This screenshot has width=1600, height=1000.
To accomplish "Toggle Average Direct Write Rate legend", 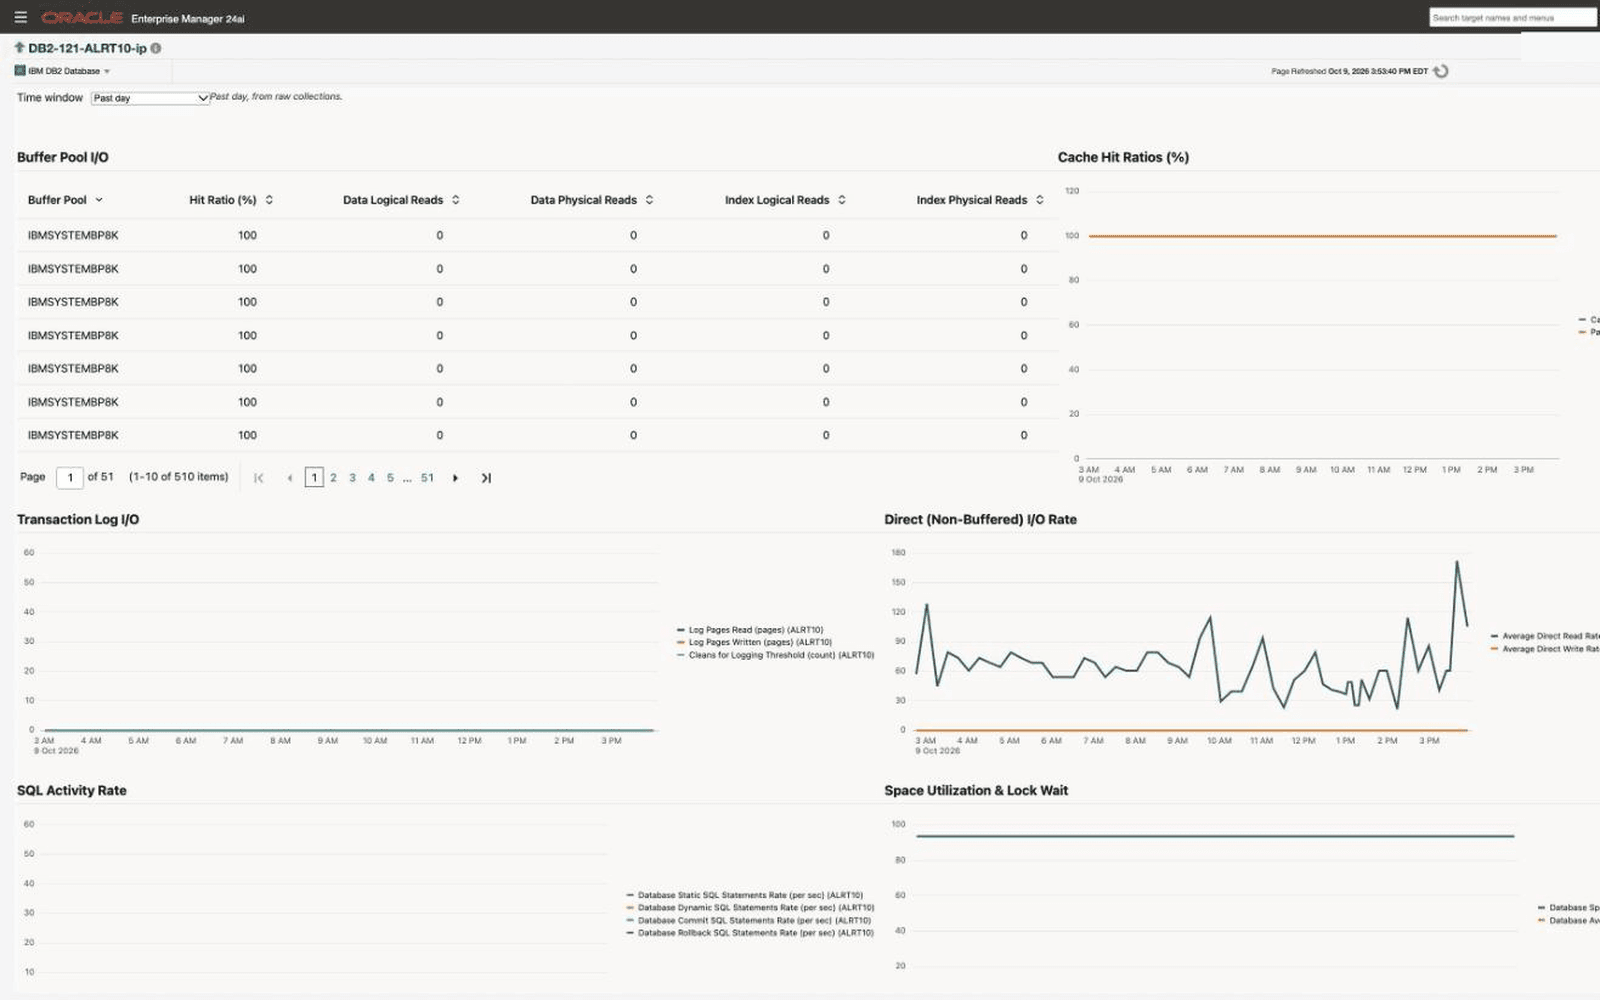I will coord(1545,649).
